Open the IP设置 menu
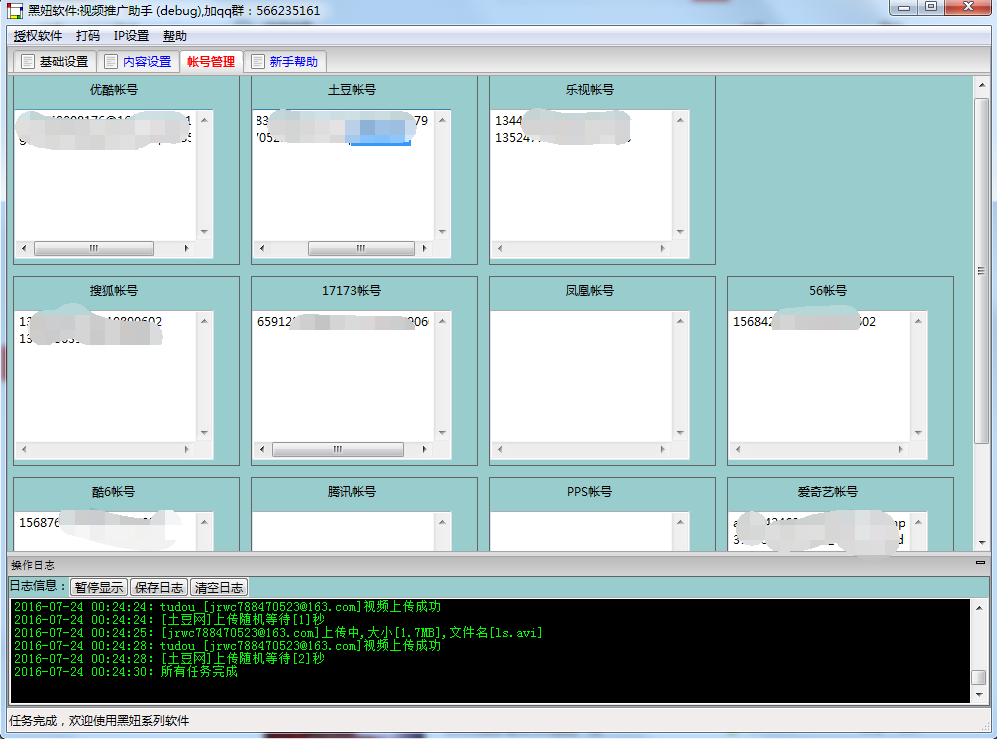Image resolution: width=997 pixels, height=739 pixels. [131, 36]
